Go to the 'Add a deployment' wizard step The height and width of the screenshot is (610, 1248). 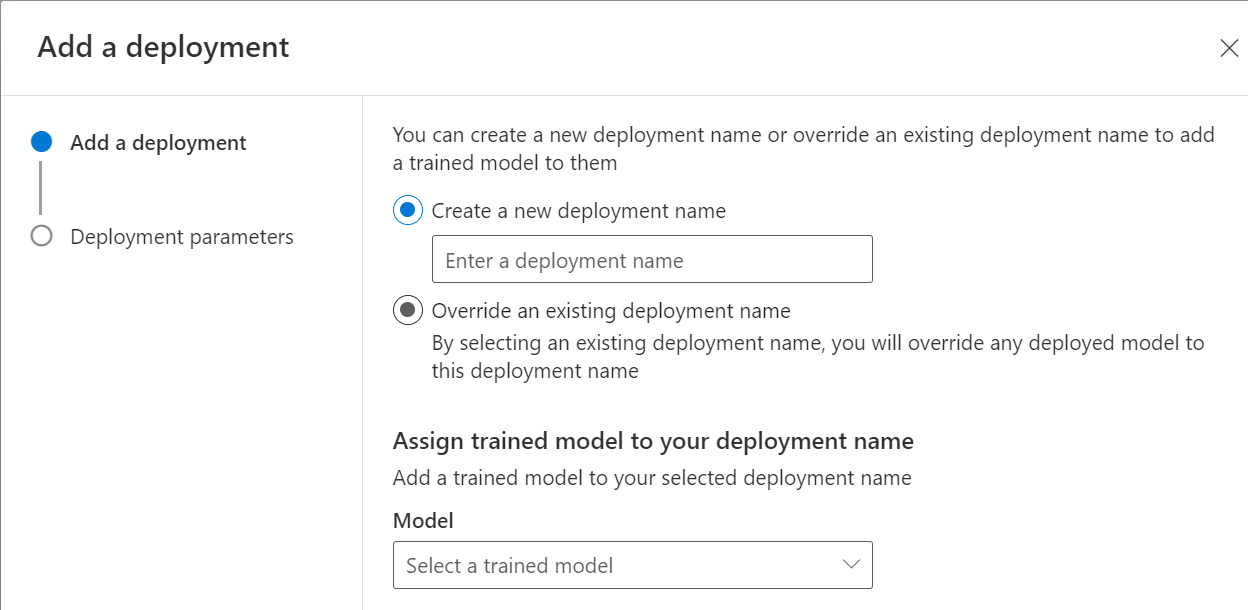157,142
